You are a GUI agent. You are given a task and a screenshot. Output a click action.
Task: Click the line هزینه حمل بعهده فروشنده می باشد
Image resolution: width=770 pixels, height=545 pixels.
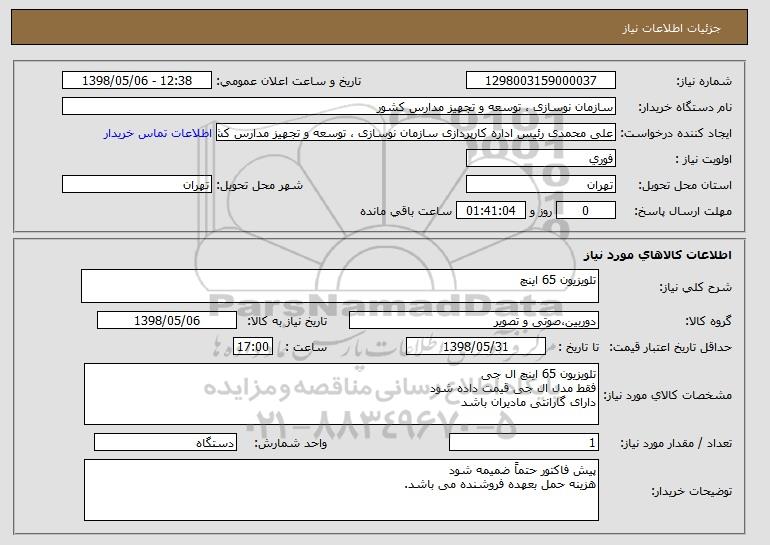[x=500, y=485]
